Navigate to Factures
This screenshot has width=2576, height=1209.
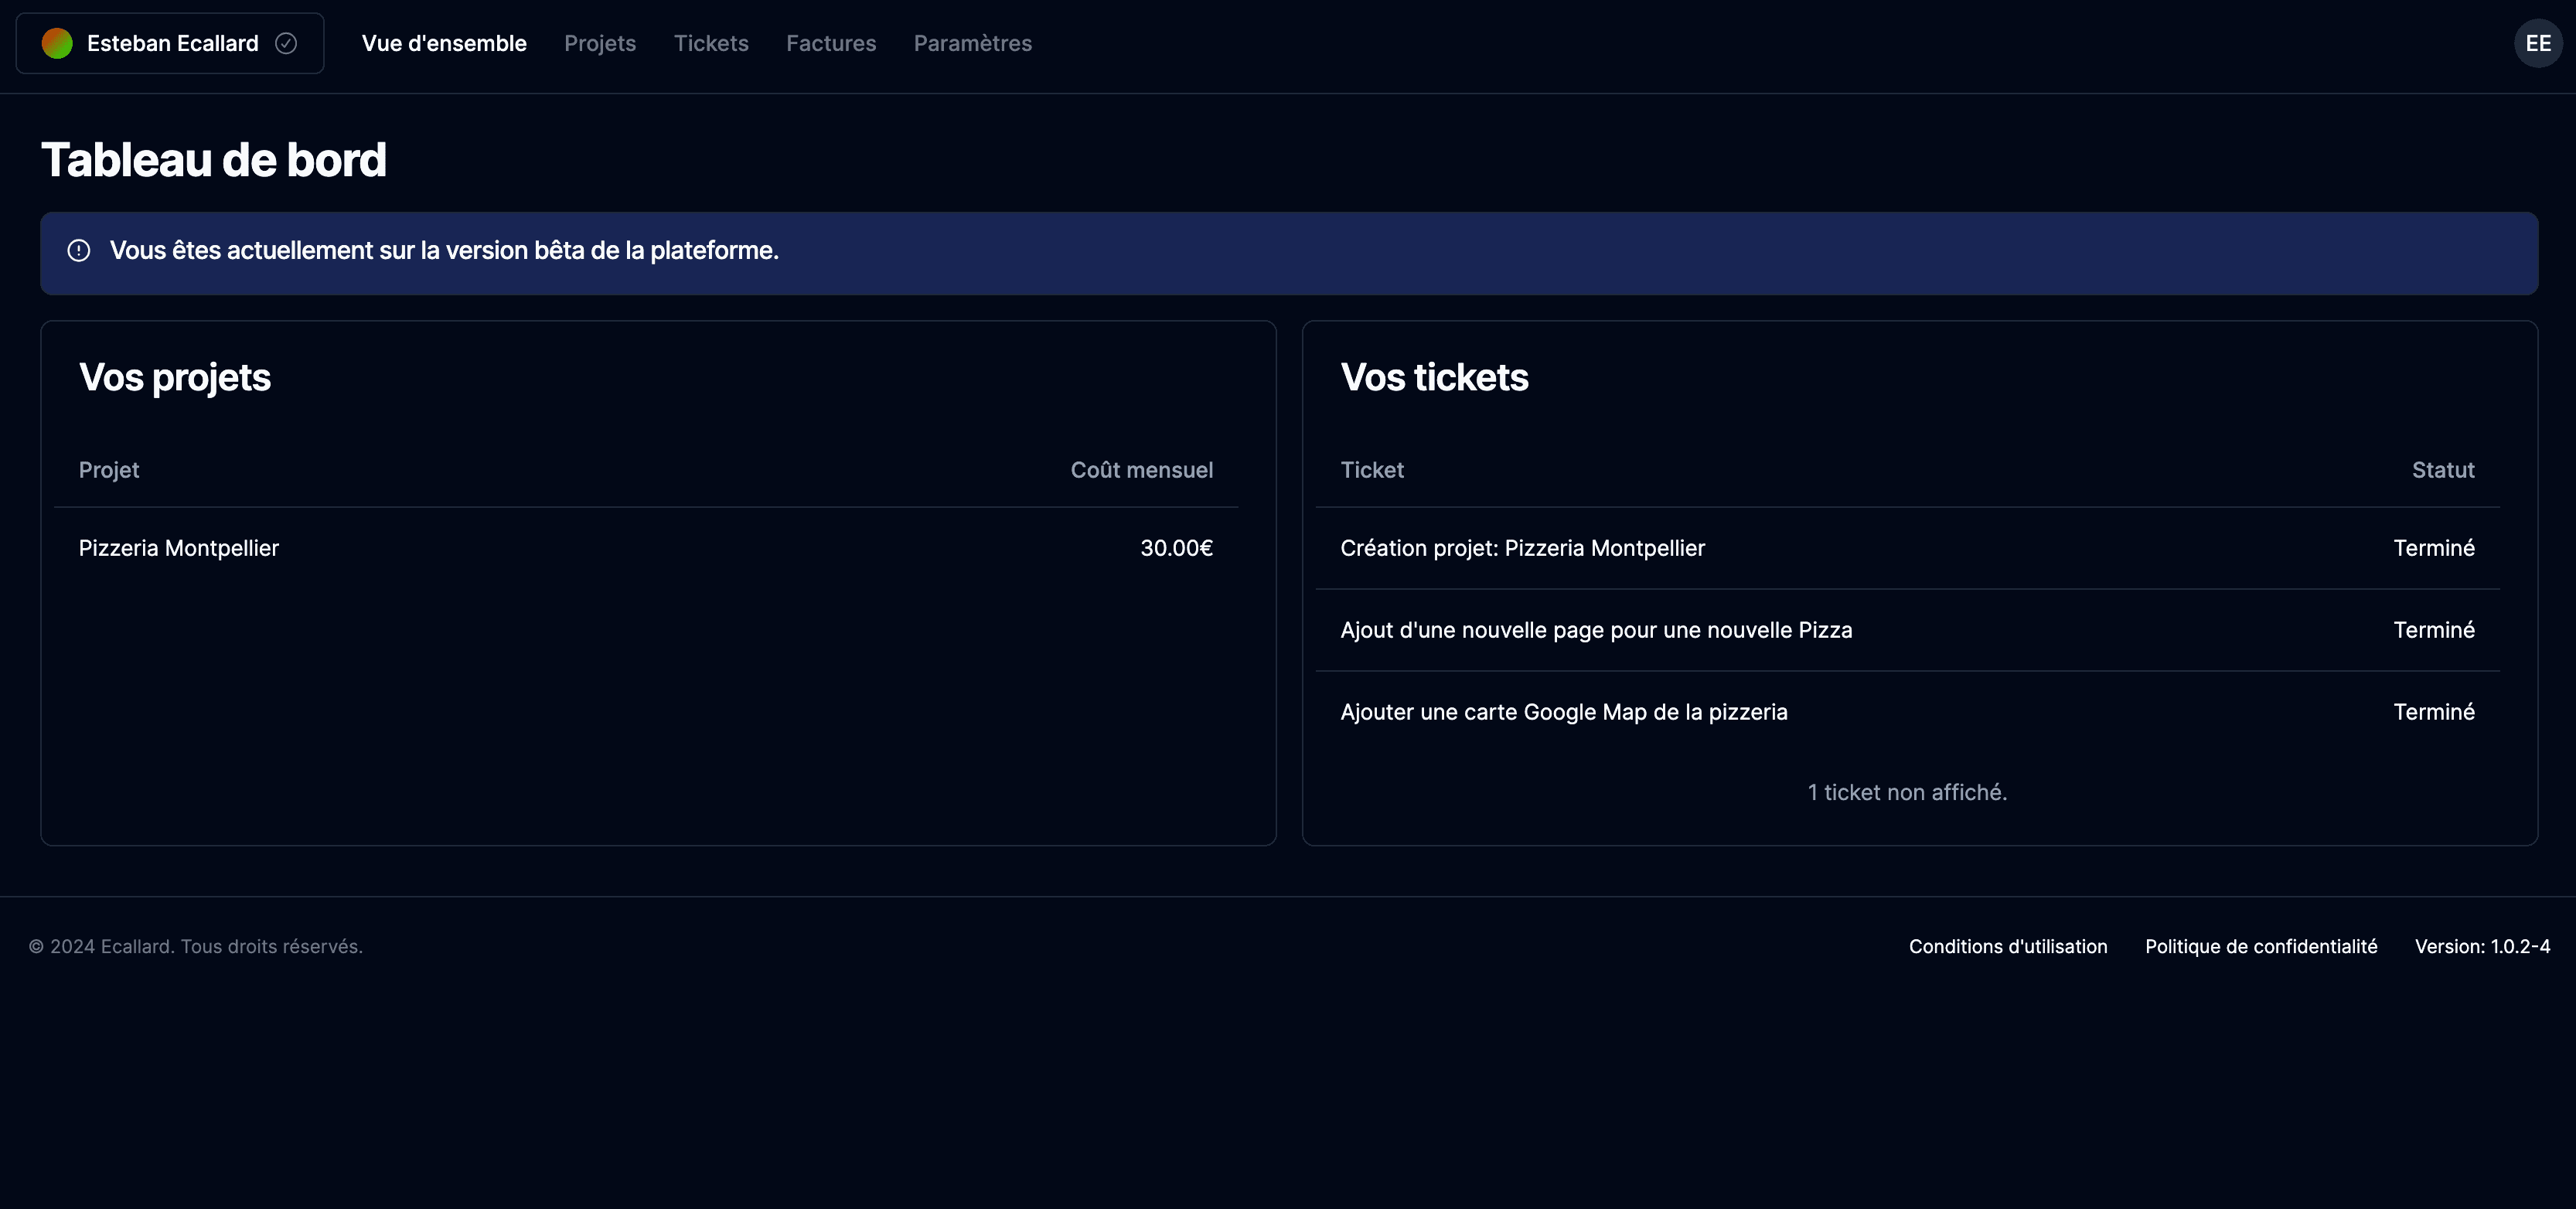[831, 43]
